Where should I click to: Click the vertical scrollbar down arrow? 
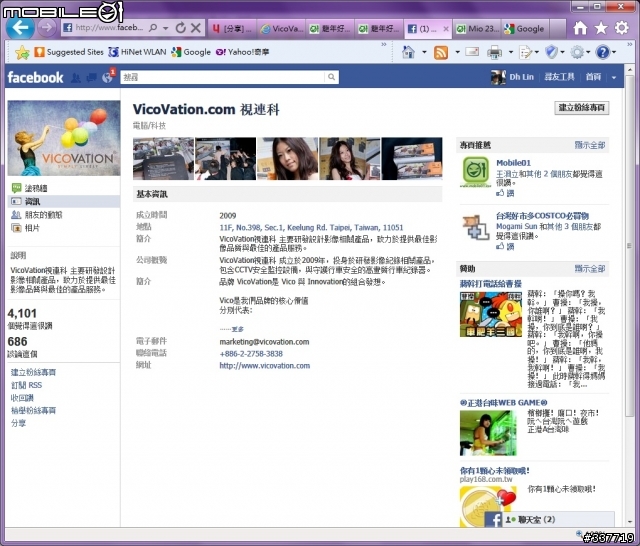click(x=630, y=522)
